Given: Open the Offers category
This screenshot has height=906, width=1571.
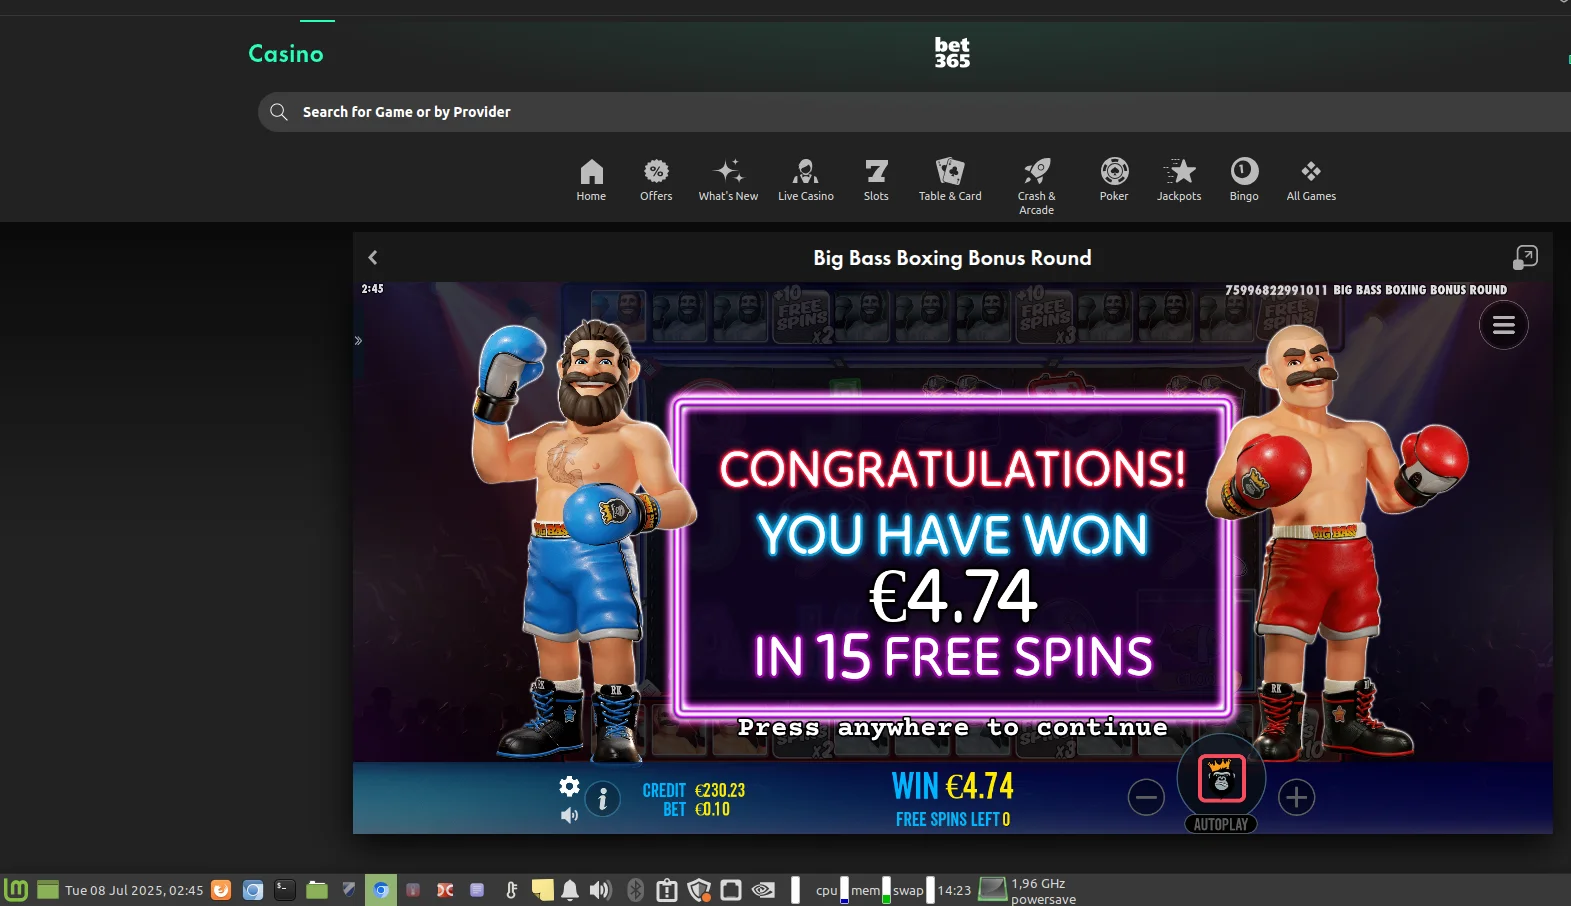Looking at the screenshot, I should click(656, 181).
